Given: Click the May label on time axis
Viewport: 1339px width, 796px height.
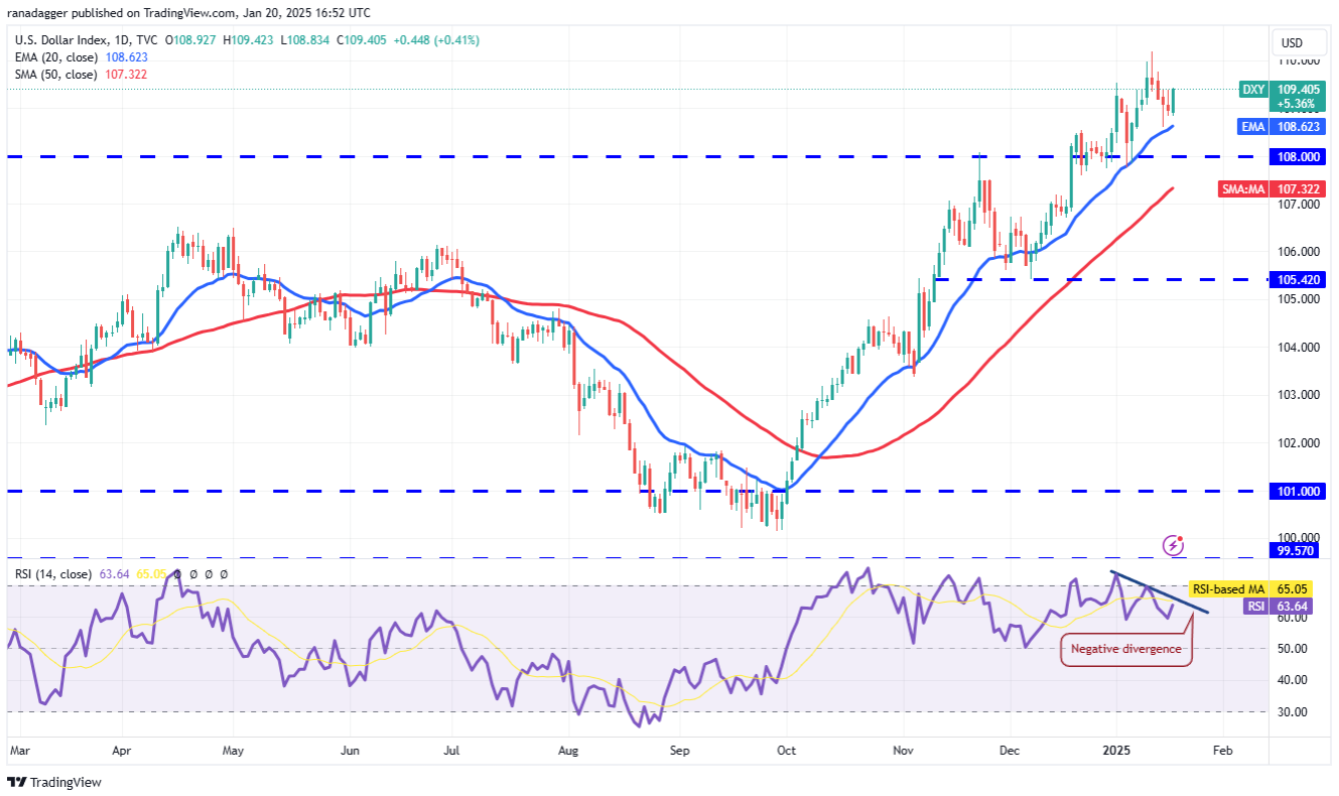Looking at the screenshot, I should point(233,749).
